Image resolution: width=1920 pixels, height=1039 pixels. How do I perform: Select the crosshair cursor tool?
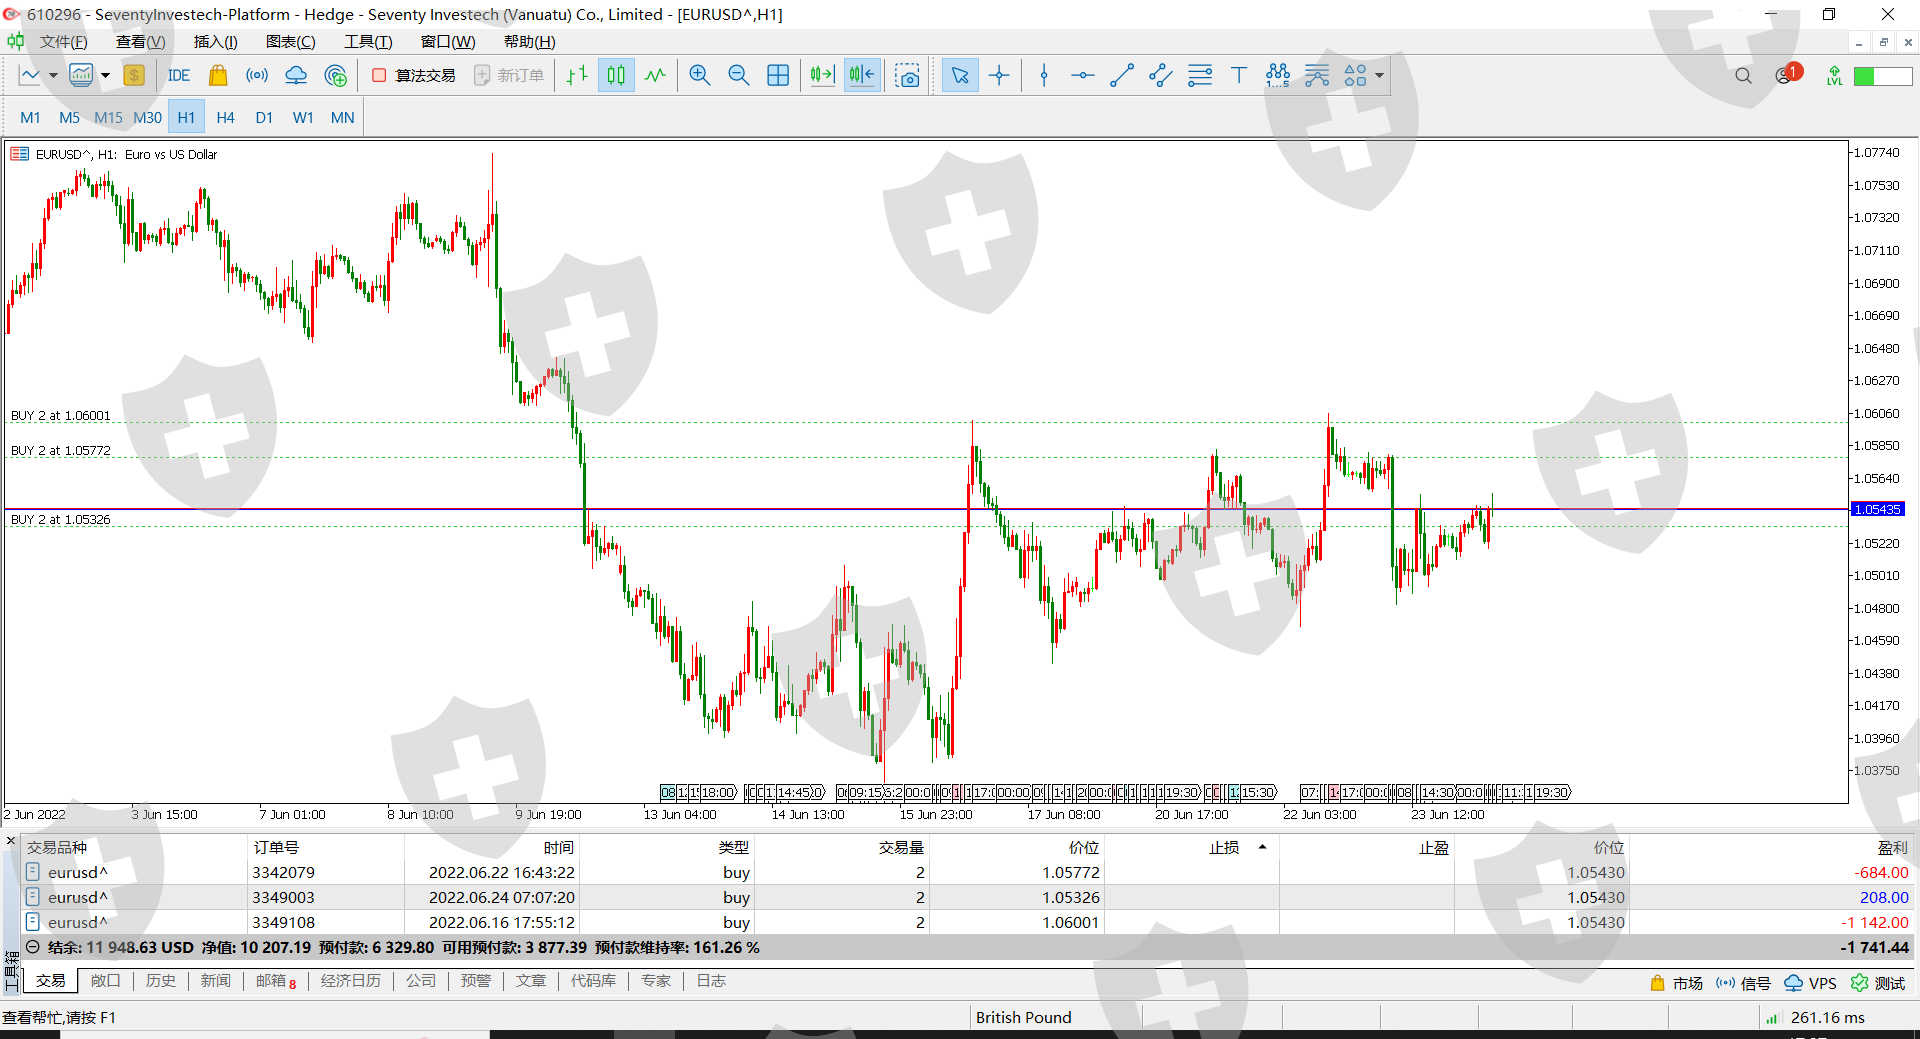click(999, 76)
